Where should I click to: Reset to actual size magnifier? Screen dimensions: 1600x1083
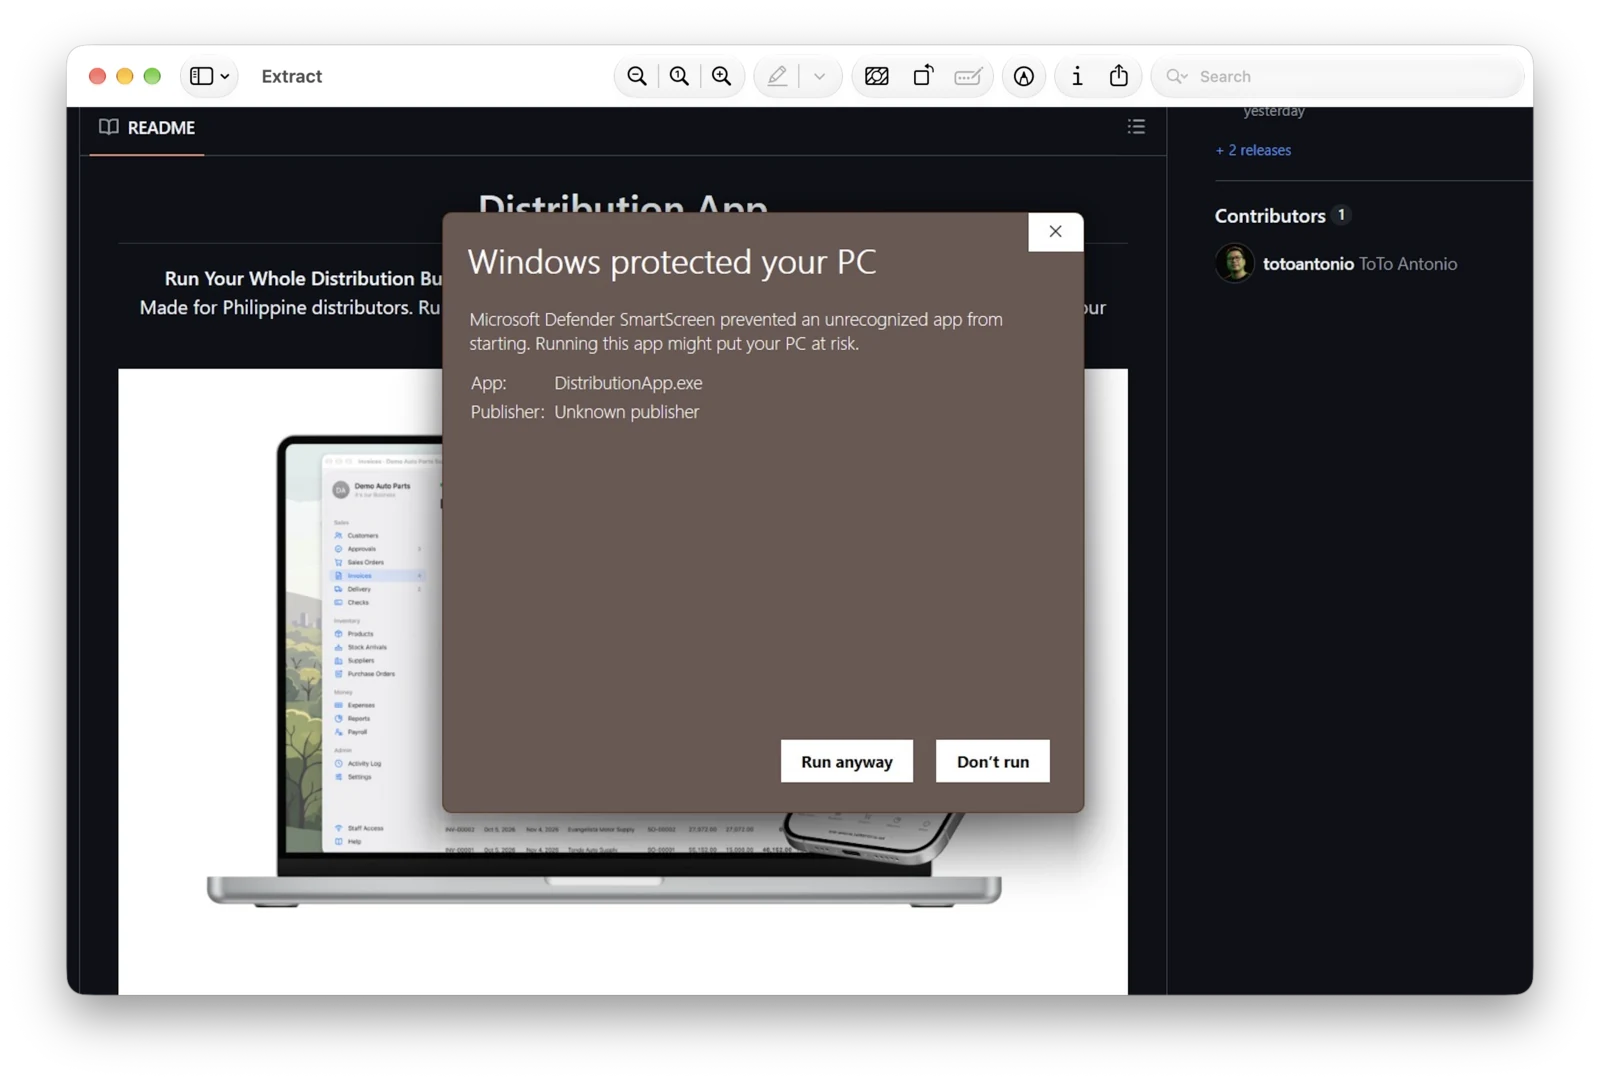(x=679, y=76)
